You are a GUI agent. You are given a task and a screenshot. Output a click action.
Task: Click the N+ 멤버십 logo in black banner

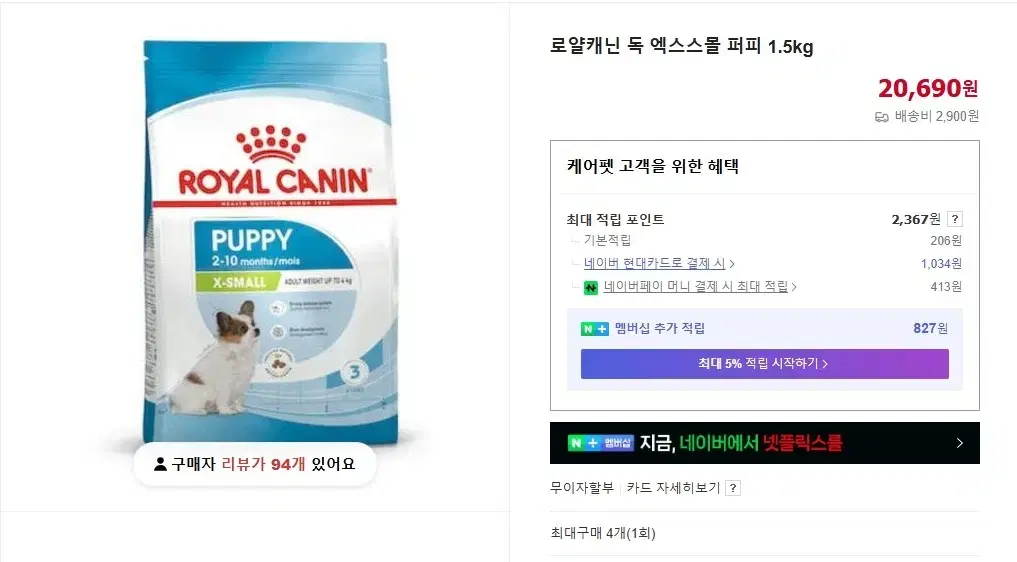[x=601, y=443]
